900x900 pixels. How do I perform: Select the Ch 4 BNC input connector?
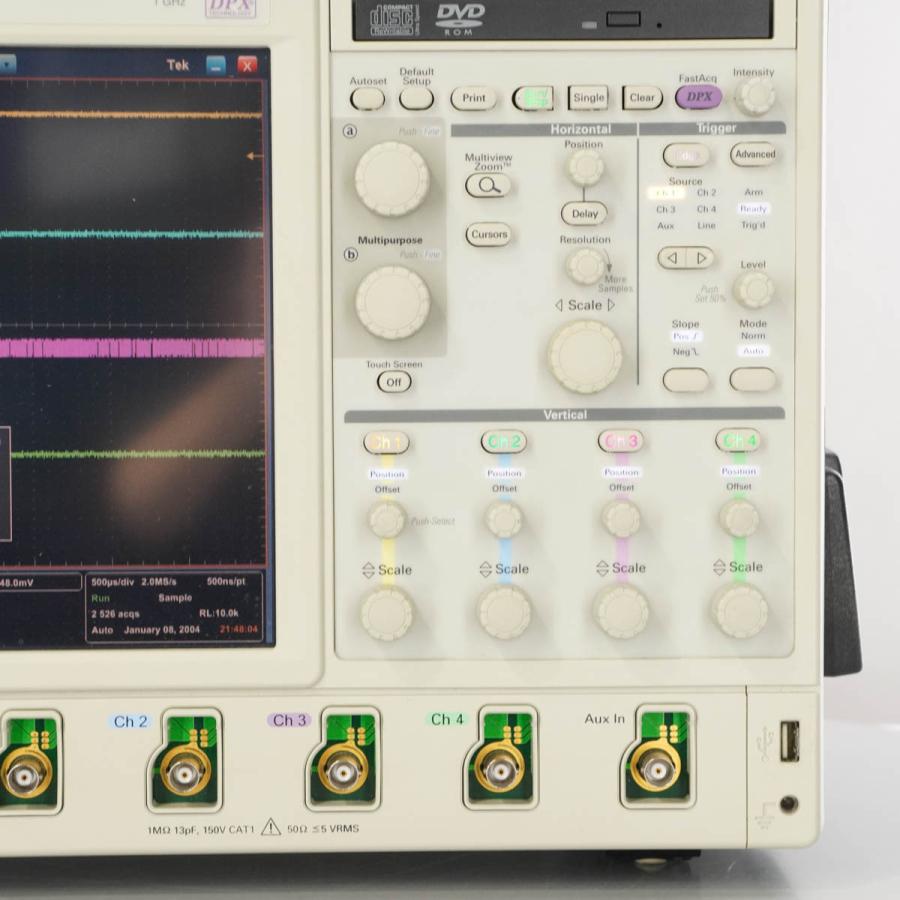[x=501, y=769]
